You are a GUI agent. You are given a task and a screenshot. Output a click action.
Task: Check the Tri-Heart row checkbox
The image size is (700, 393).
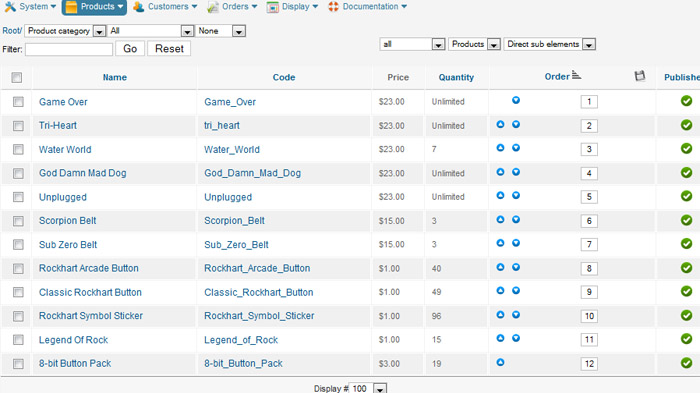pos(18,125)
